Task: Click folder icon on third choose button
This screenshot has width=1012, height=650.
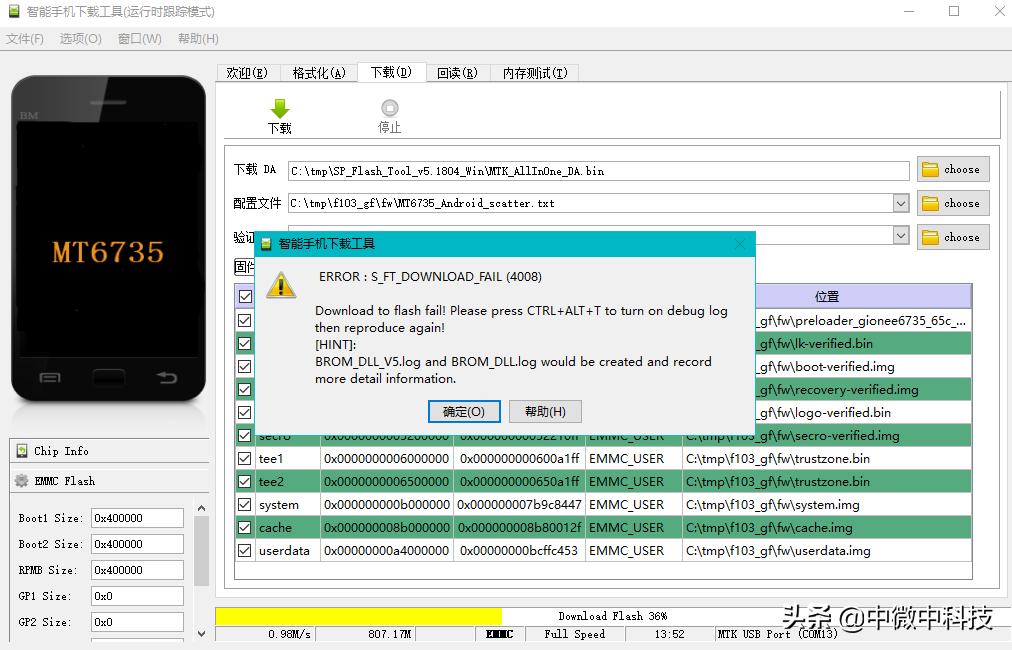Action: pos(930,237)
